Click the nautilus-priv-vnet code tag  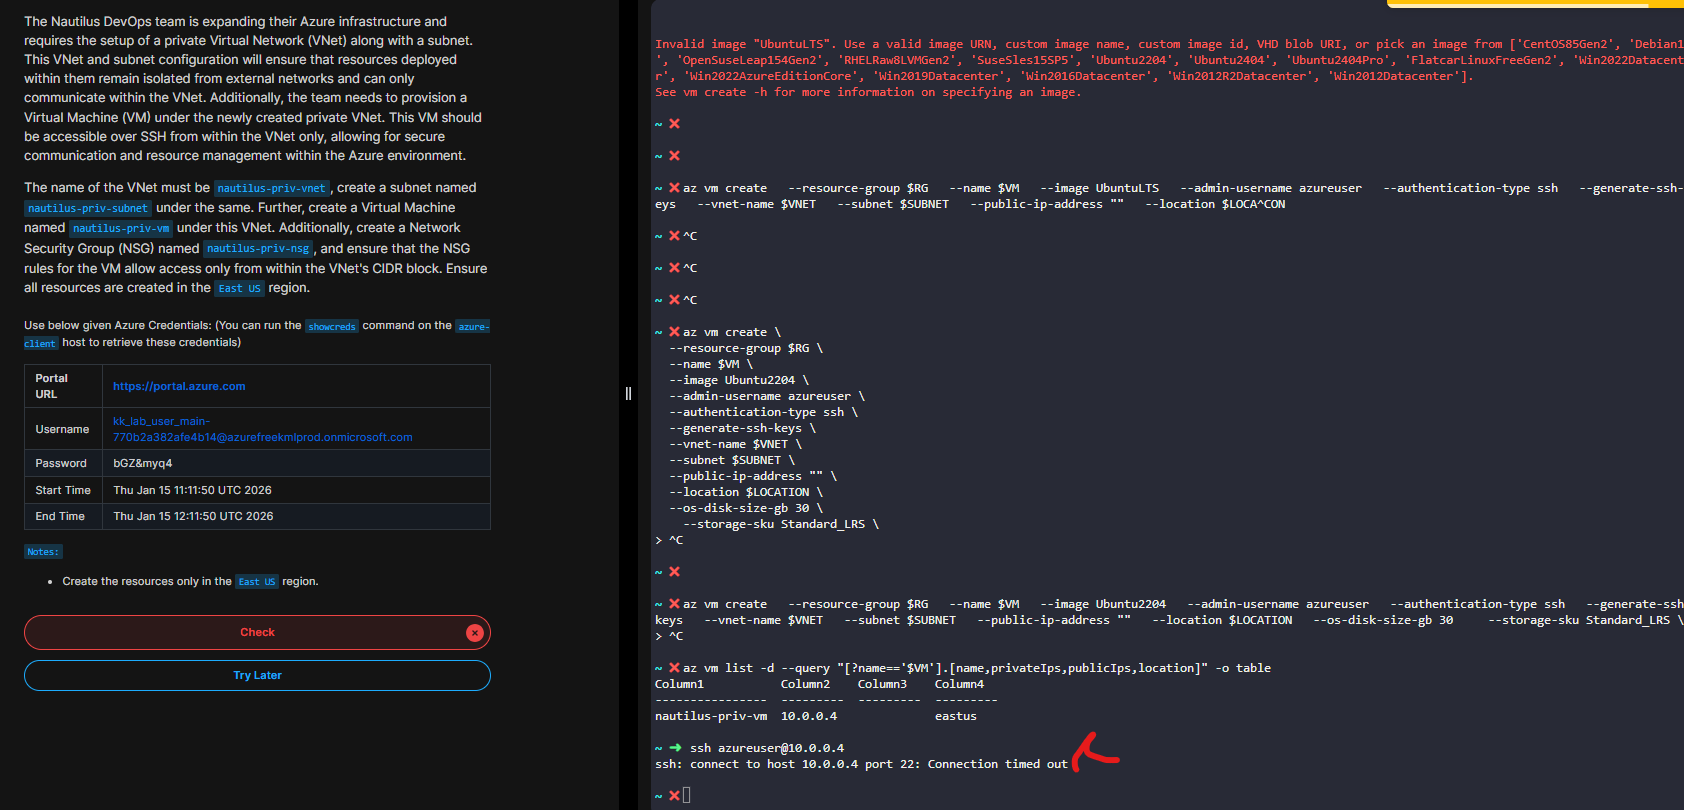tap(271, 188)
